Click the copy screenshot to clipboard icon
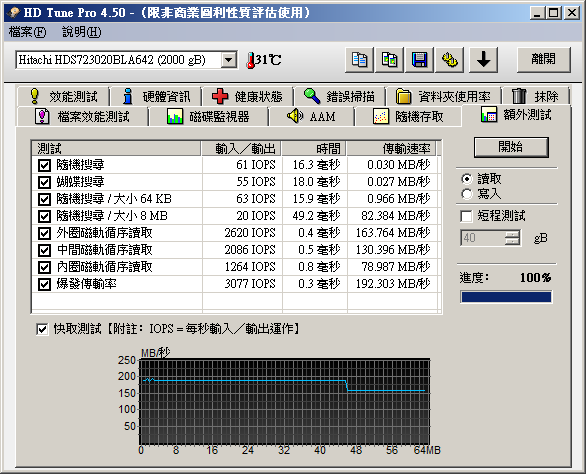 [x=389, y=60]
